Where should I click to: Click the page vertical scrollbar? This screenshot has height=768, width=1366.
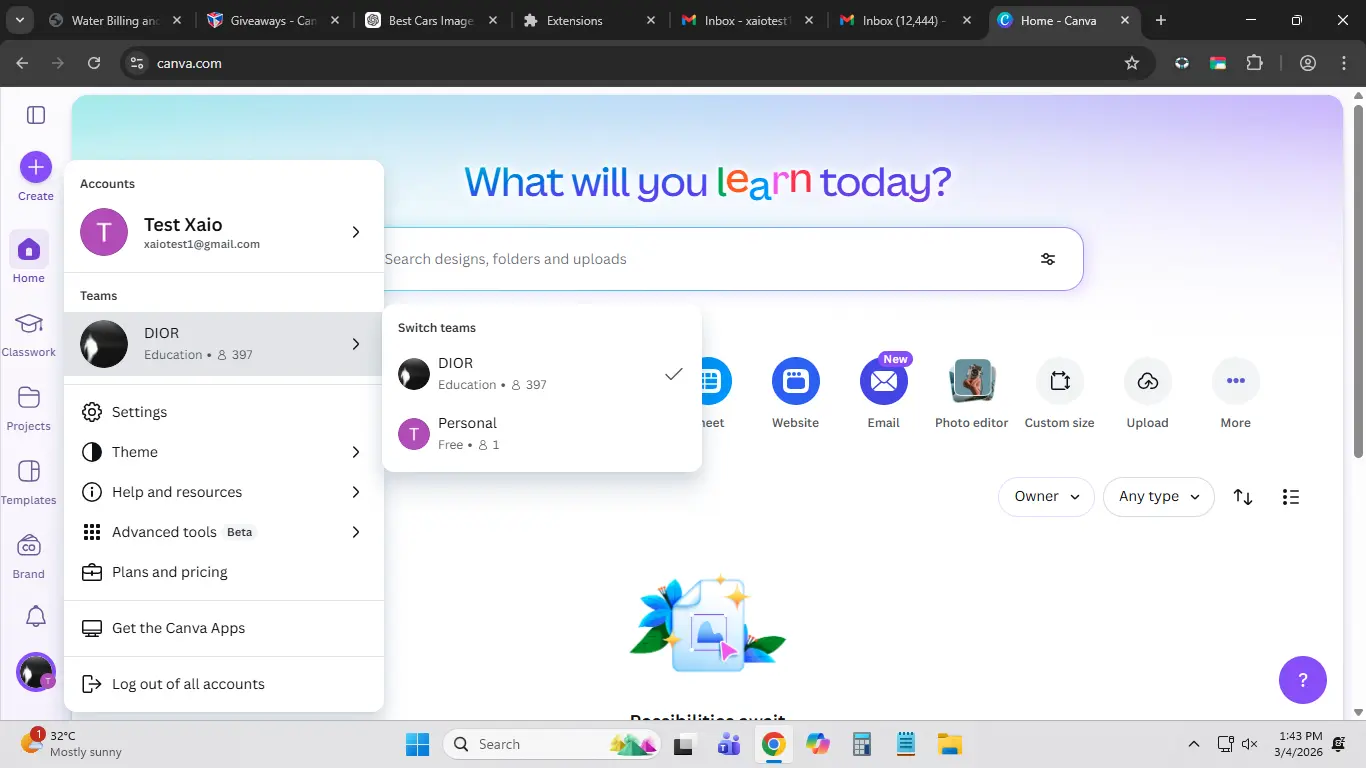pos(1358,280)
